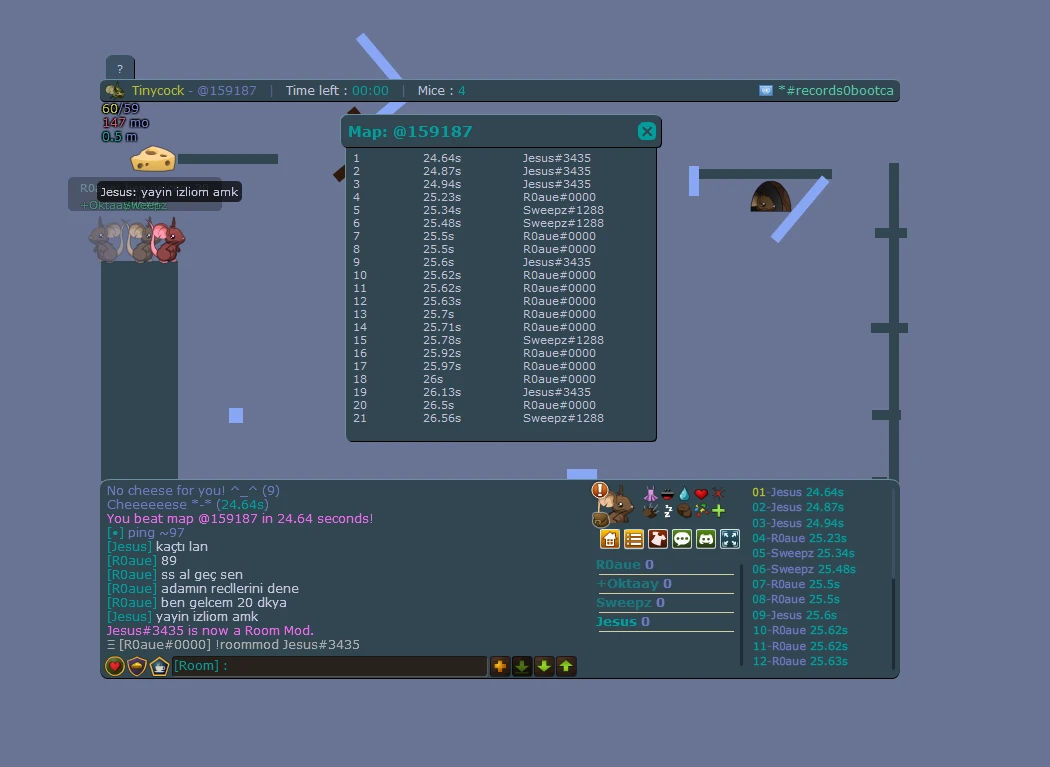Select the pink dance dress emote

(650, 494)
